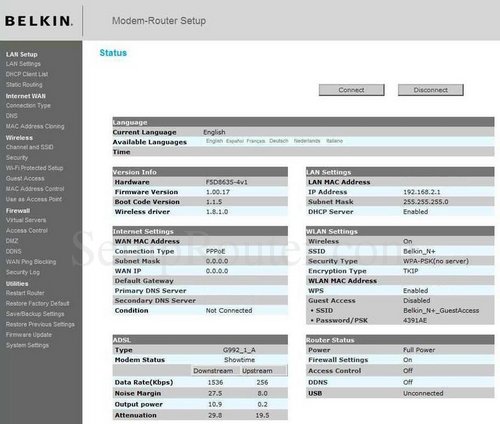Open the Security Log page
Viewport: 500px width, 424px height.
click(23, 272)
